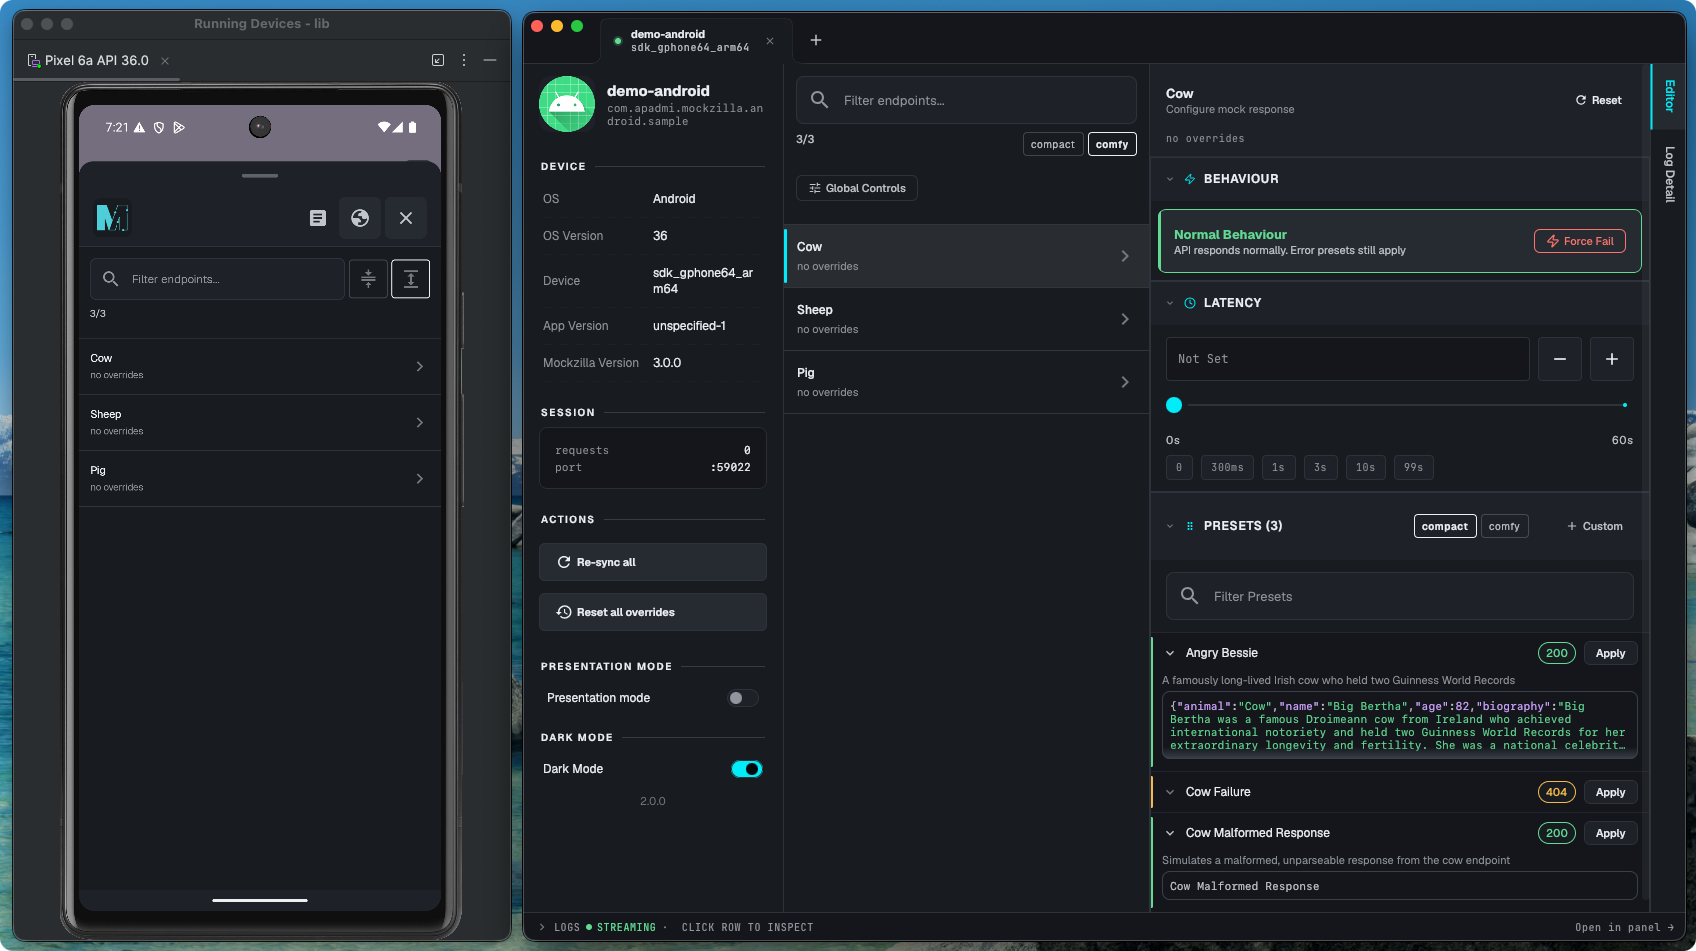Select the Pig endpoint in desktop list

966,382
